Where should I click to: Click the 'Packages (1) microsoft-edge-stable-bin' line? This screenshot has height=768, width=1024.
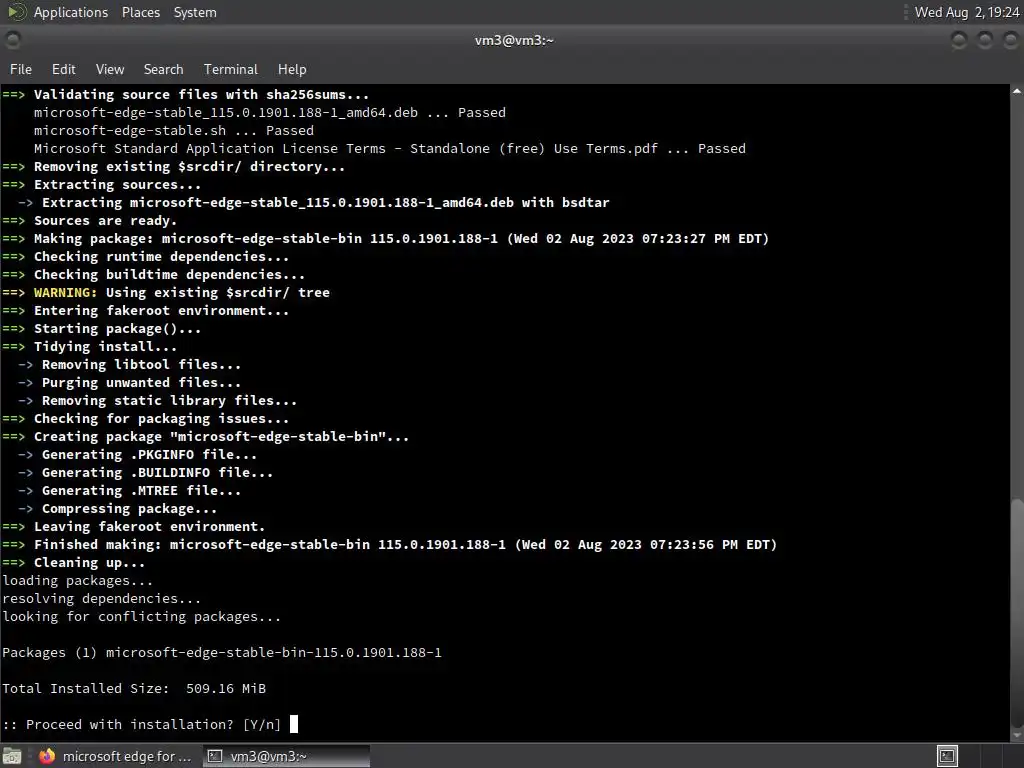(x=221, y=652)
